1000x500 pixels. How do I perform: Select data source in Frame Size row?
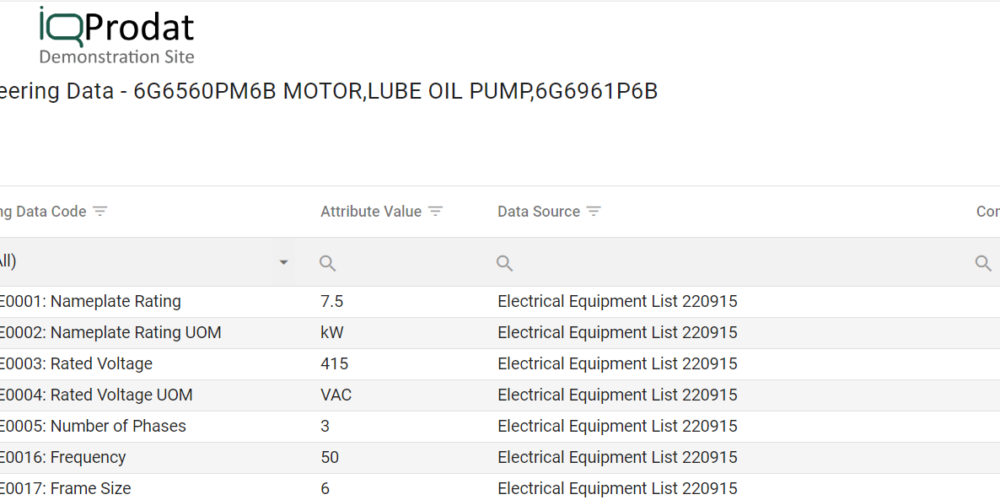(x=617, y=489)
